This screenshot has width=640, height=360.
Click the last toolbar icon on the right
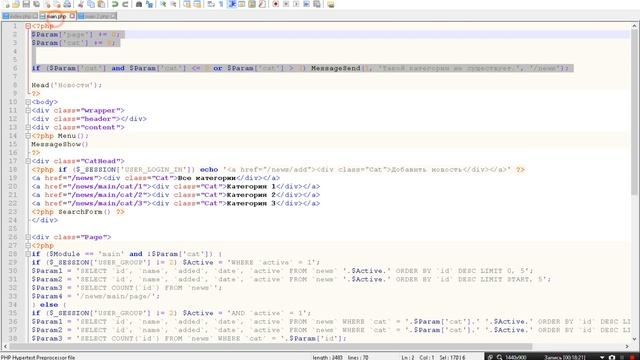pyautogui.click(x=331, y=4)
